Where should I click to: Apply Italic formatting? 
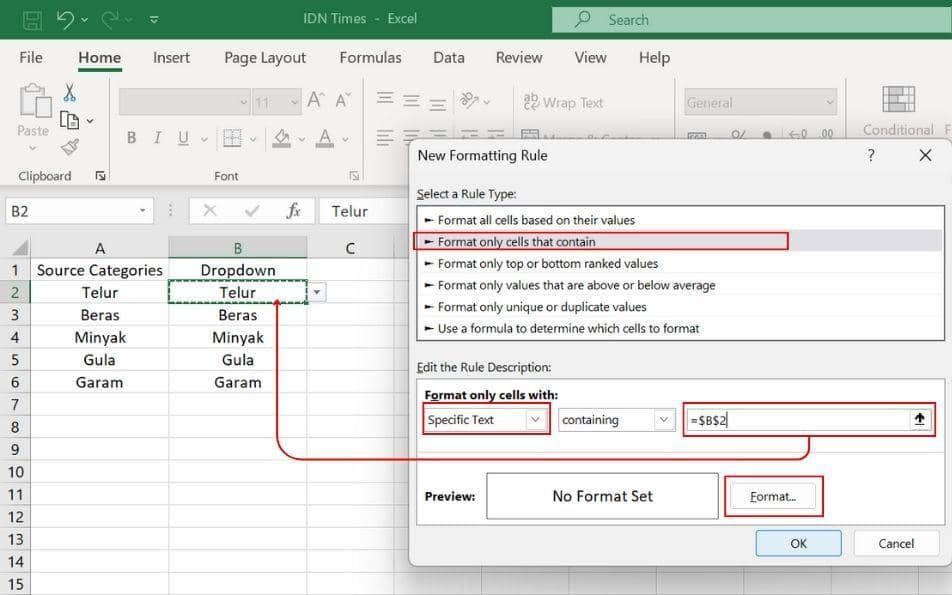tap(157, 137)
